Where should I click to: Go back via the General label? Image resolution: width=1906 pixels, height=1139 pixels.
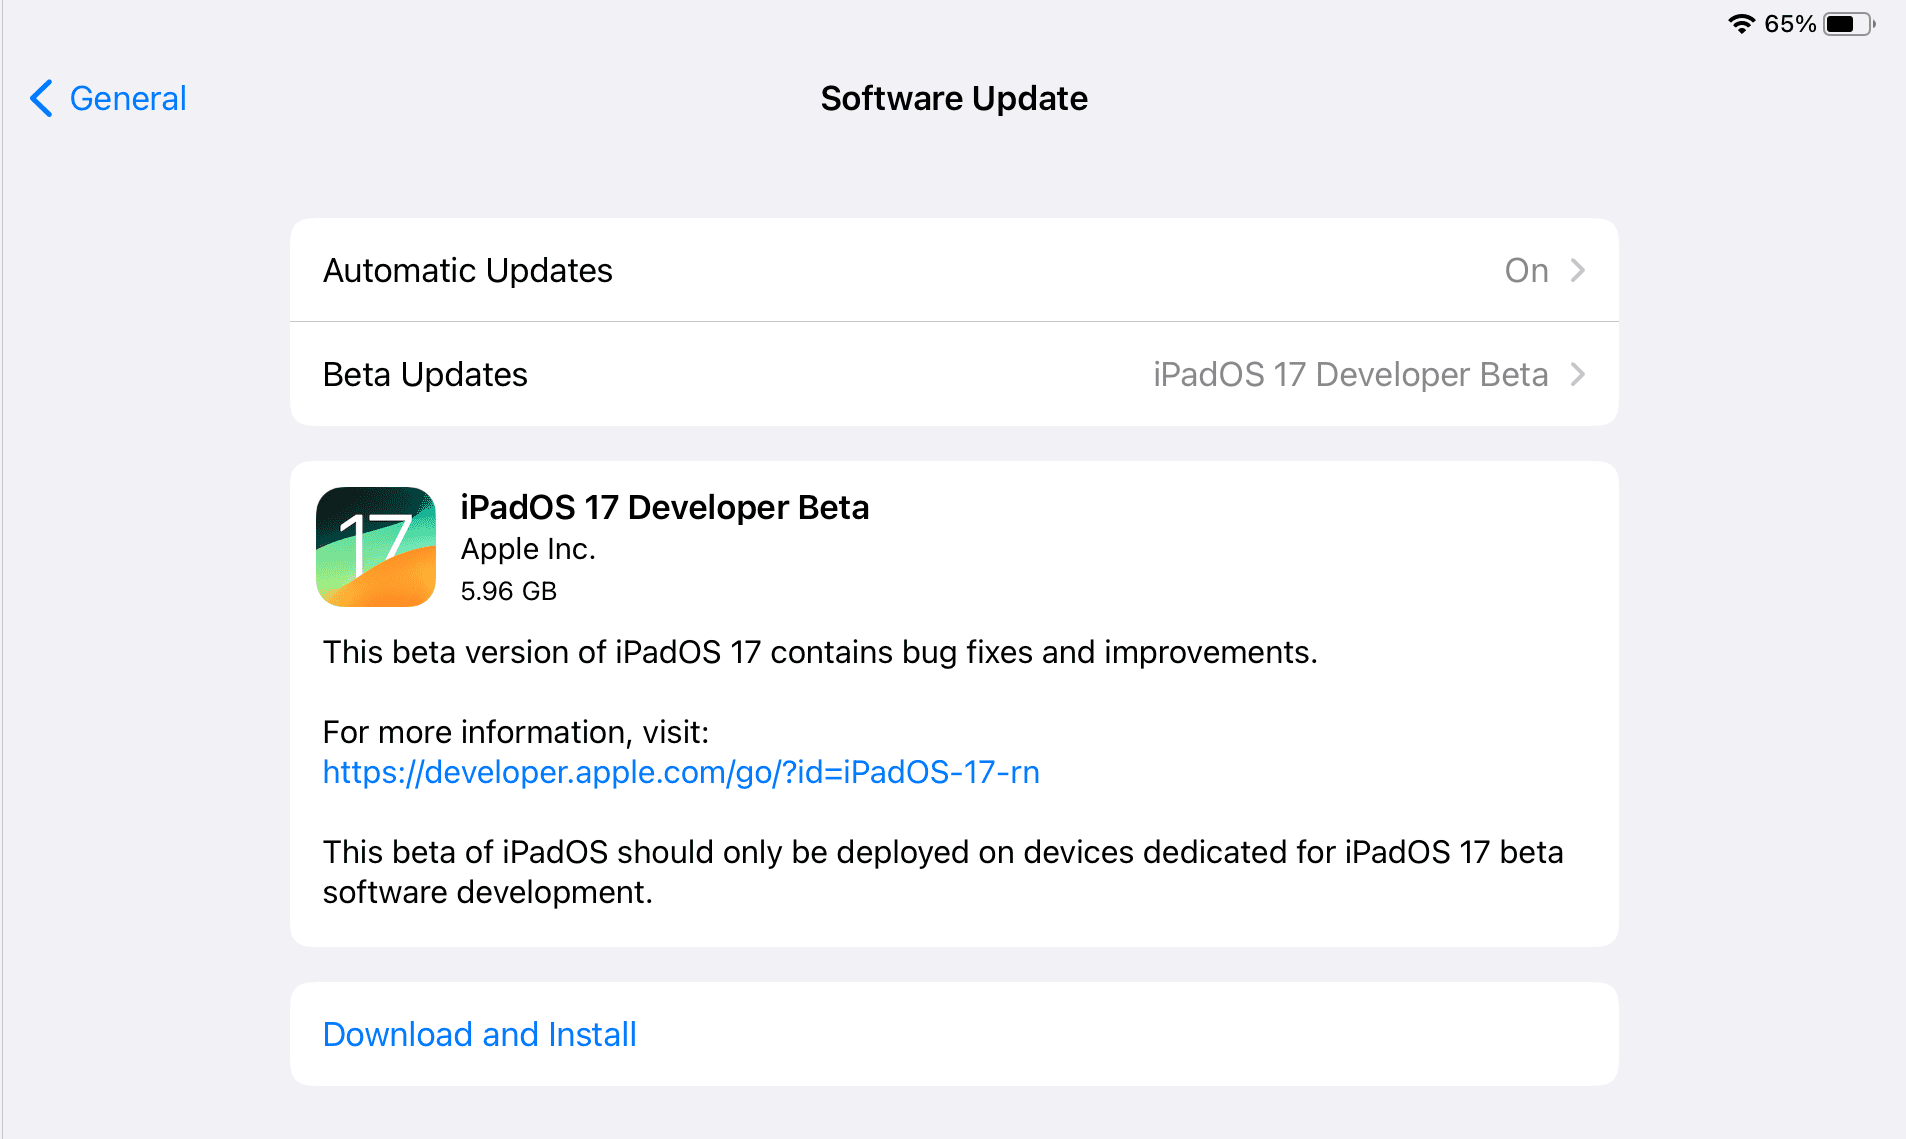pyautogui.click(x=127, y=98)
